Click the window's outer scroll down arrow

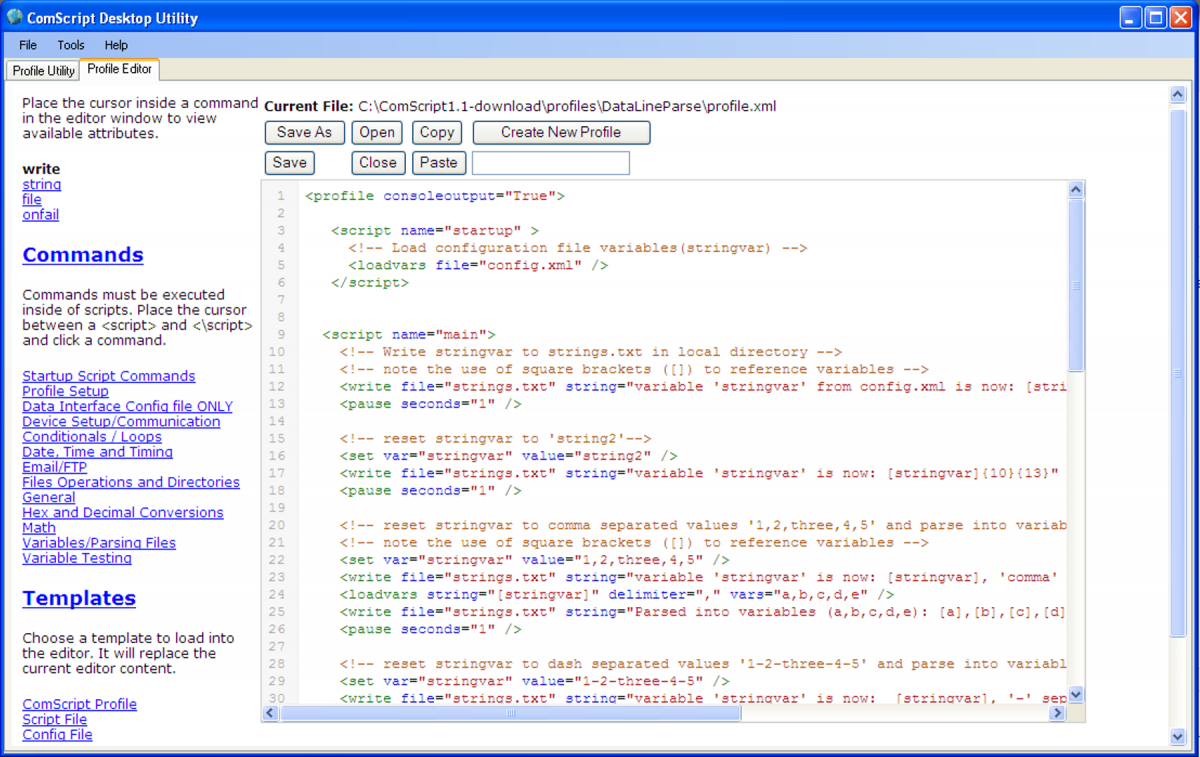tap(1177, 737)
